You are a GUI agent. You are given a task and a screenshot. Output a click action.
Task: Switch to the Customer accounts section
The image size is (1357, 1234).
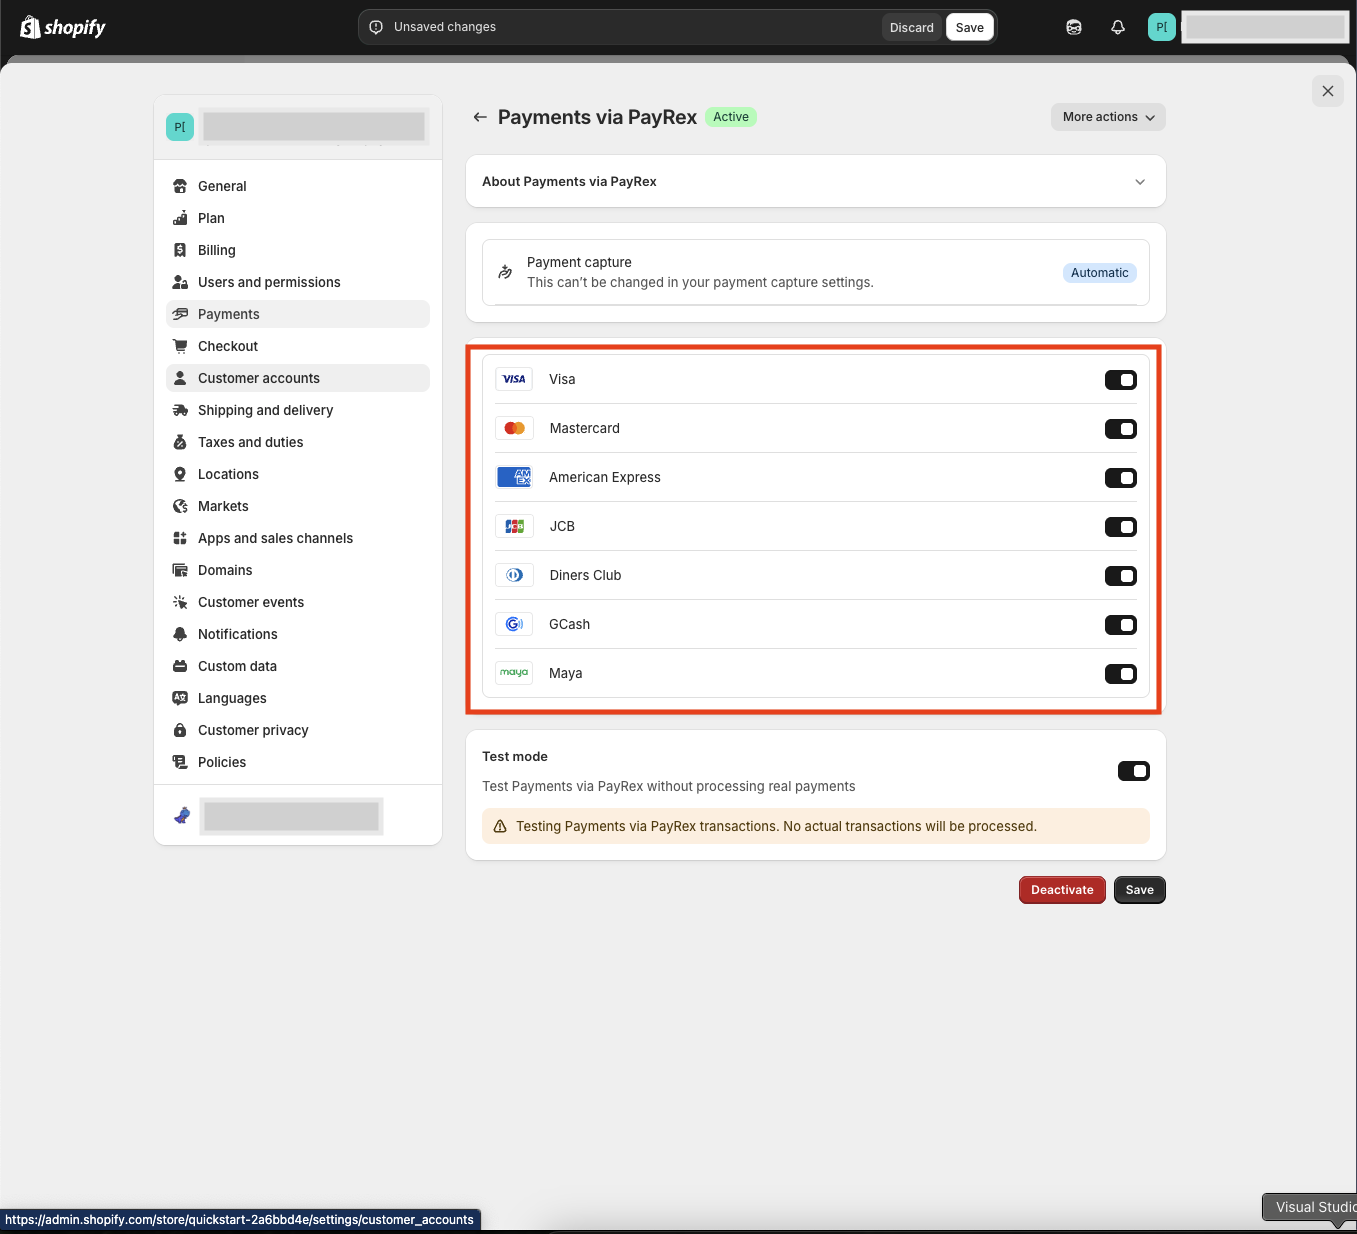click(x=258, y=378)
